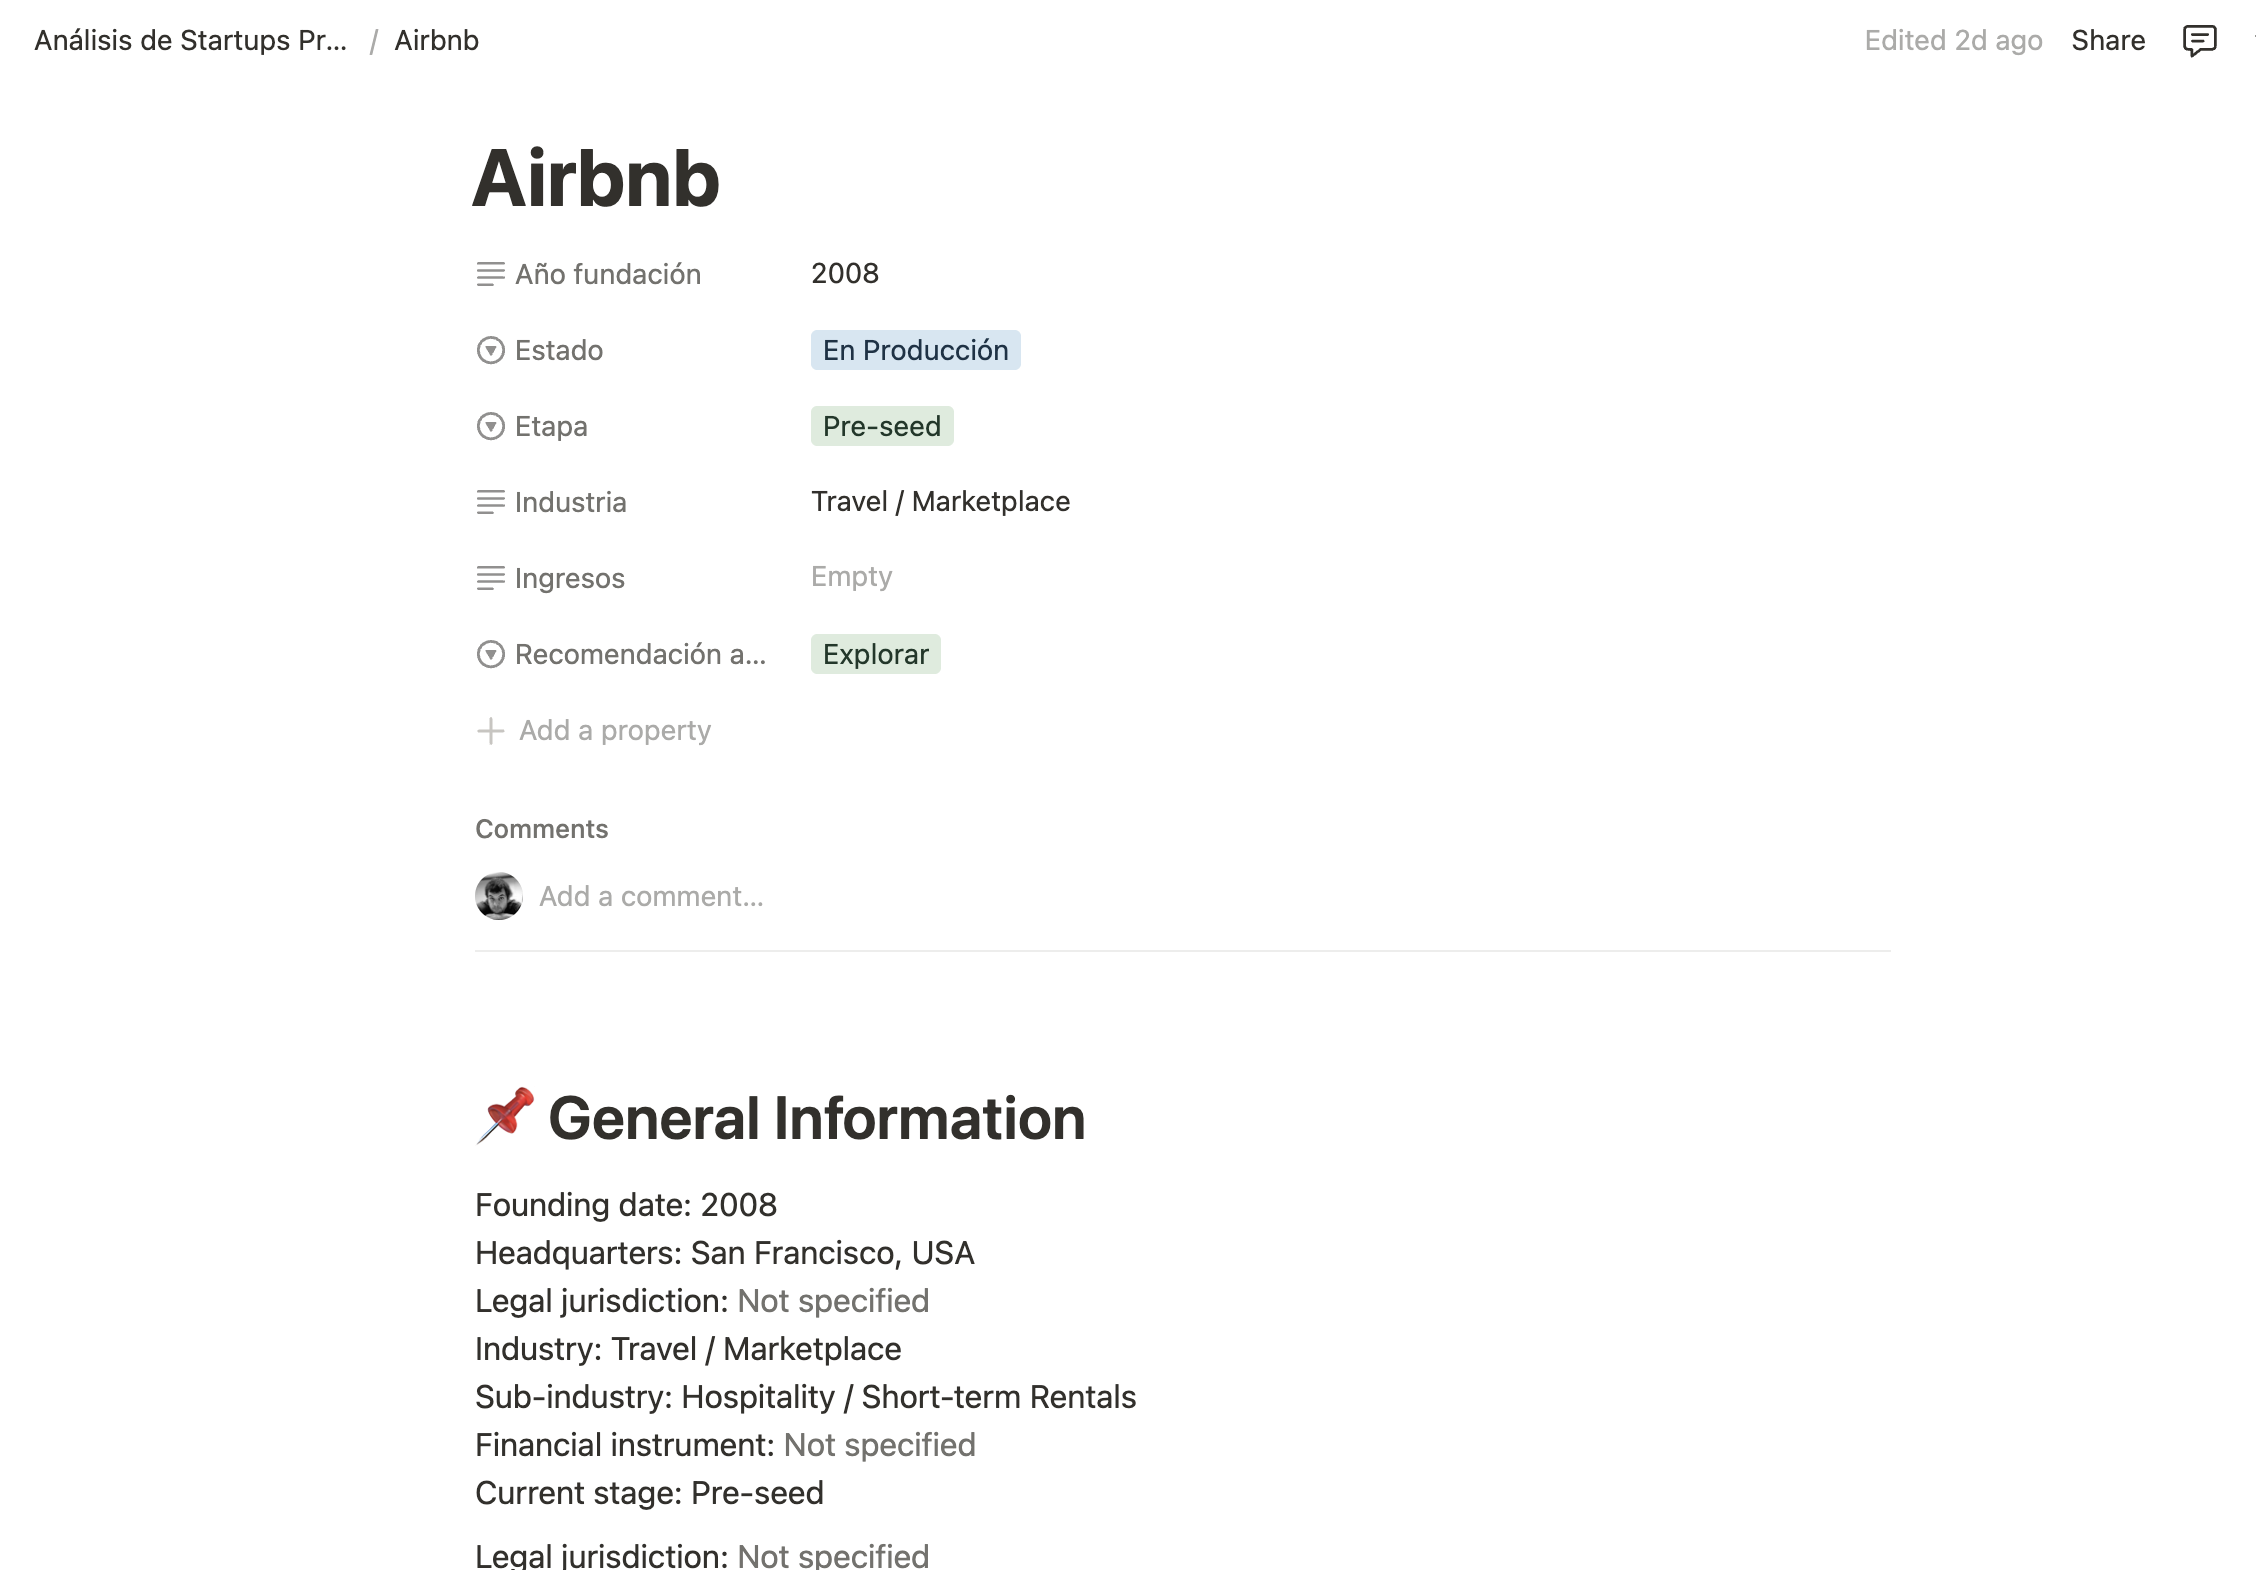Click the Airbnb breadcrumb item
This screenshot has height=1570, width=2256.
(x=435, y=40)
